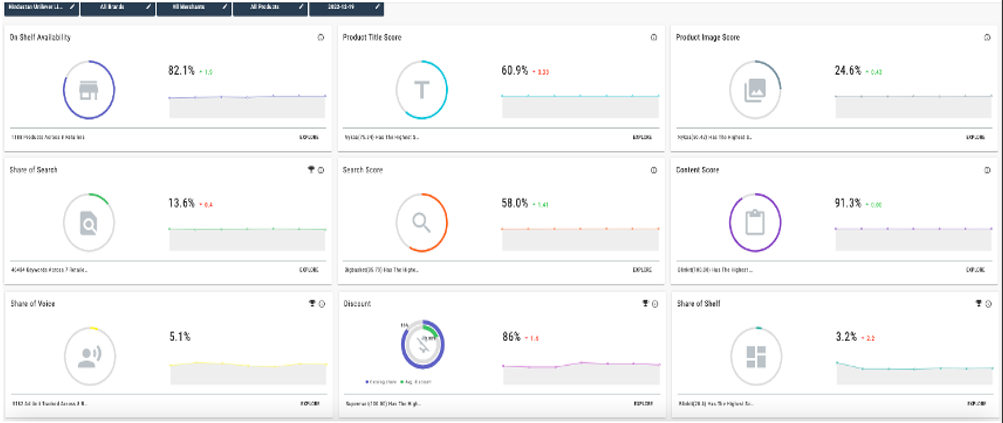Image resolution: width=1003 pixels, height=423 pixels.
Task: Click trophy icon on Share of Shelf card
Action: tap(978, 303)
